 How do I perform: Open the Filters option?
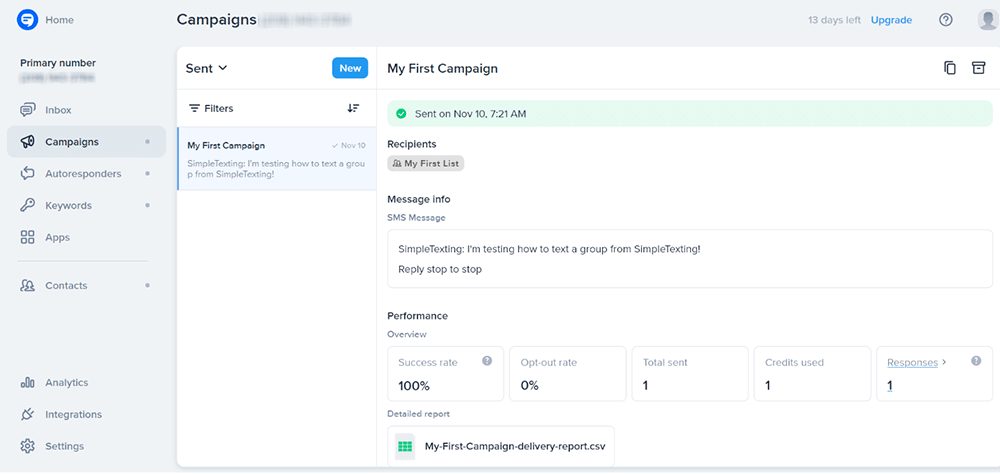pyautogui.click(x=211, y=108)
